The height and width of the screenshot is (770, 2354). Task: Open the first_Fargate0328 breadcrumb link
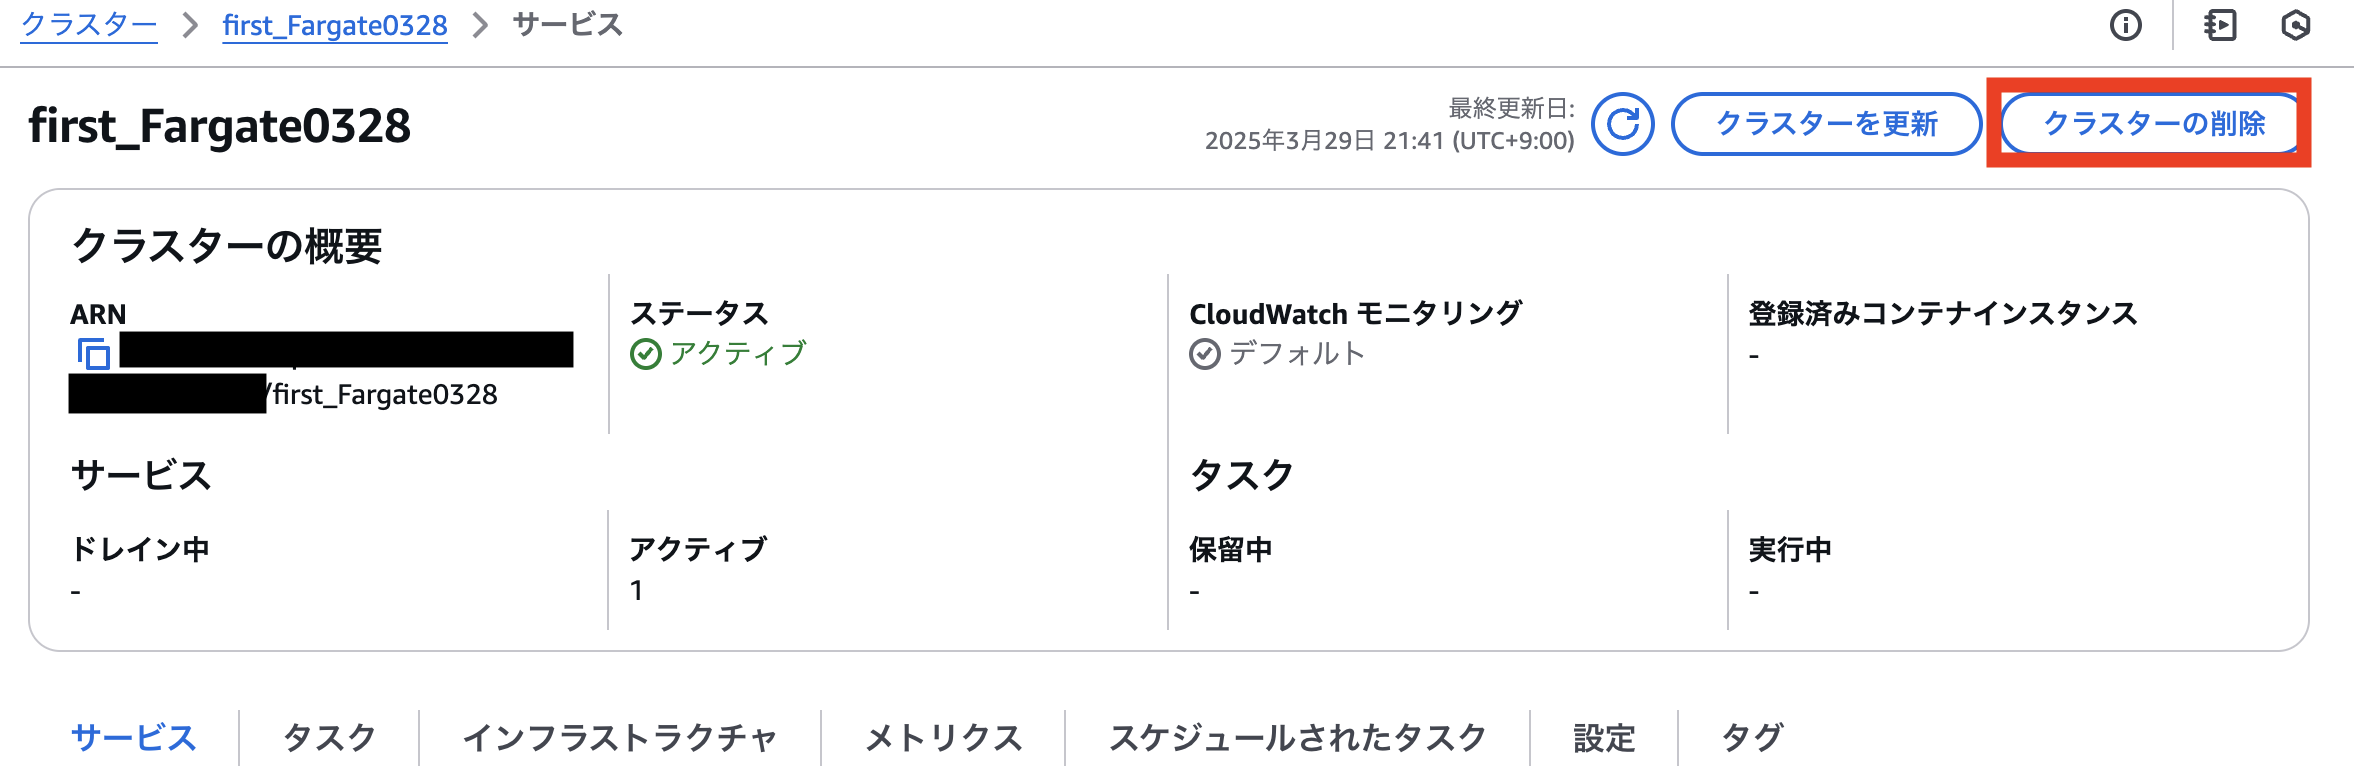(334, 25)
